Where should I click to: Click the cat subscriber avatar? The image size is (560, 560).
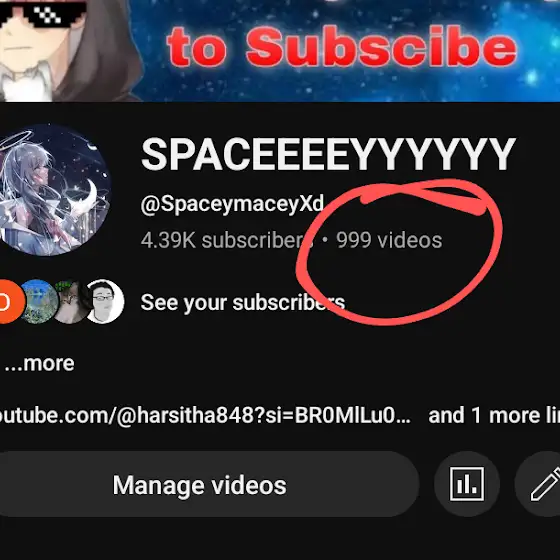[x=71, y=302]
